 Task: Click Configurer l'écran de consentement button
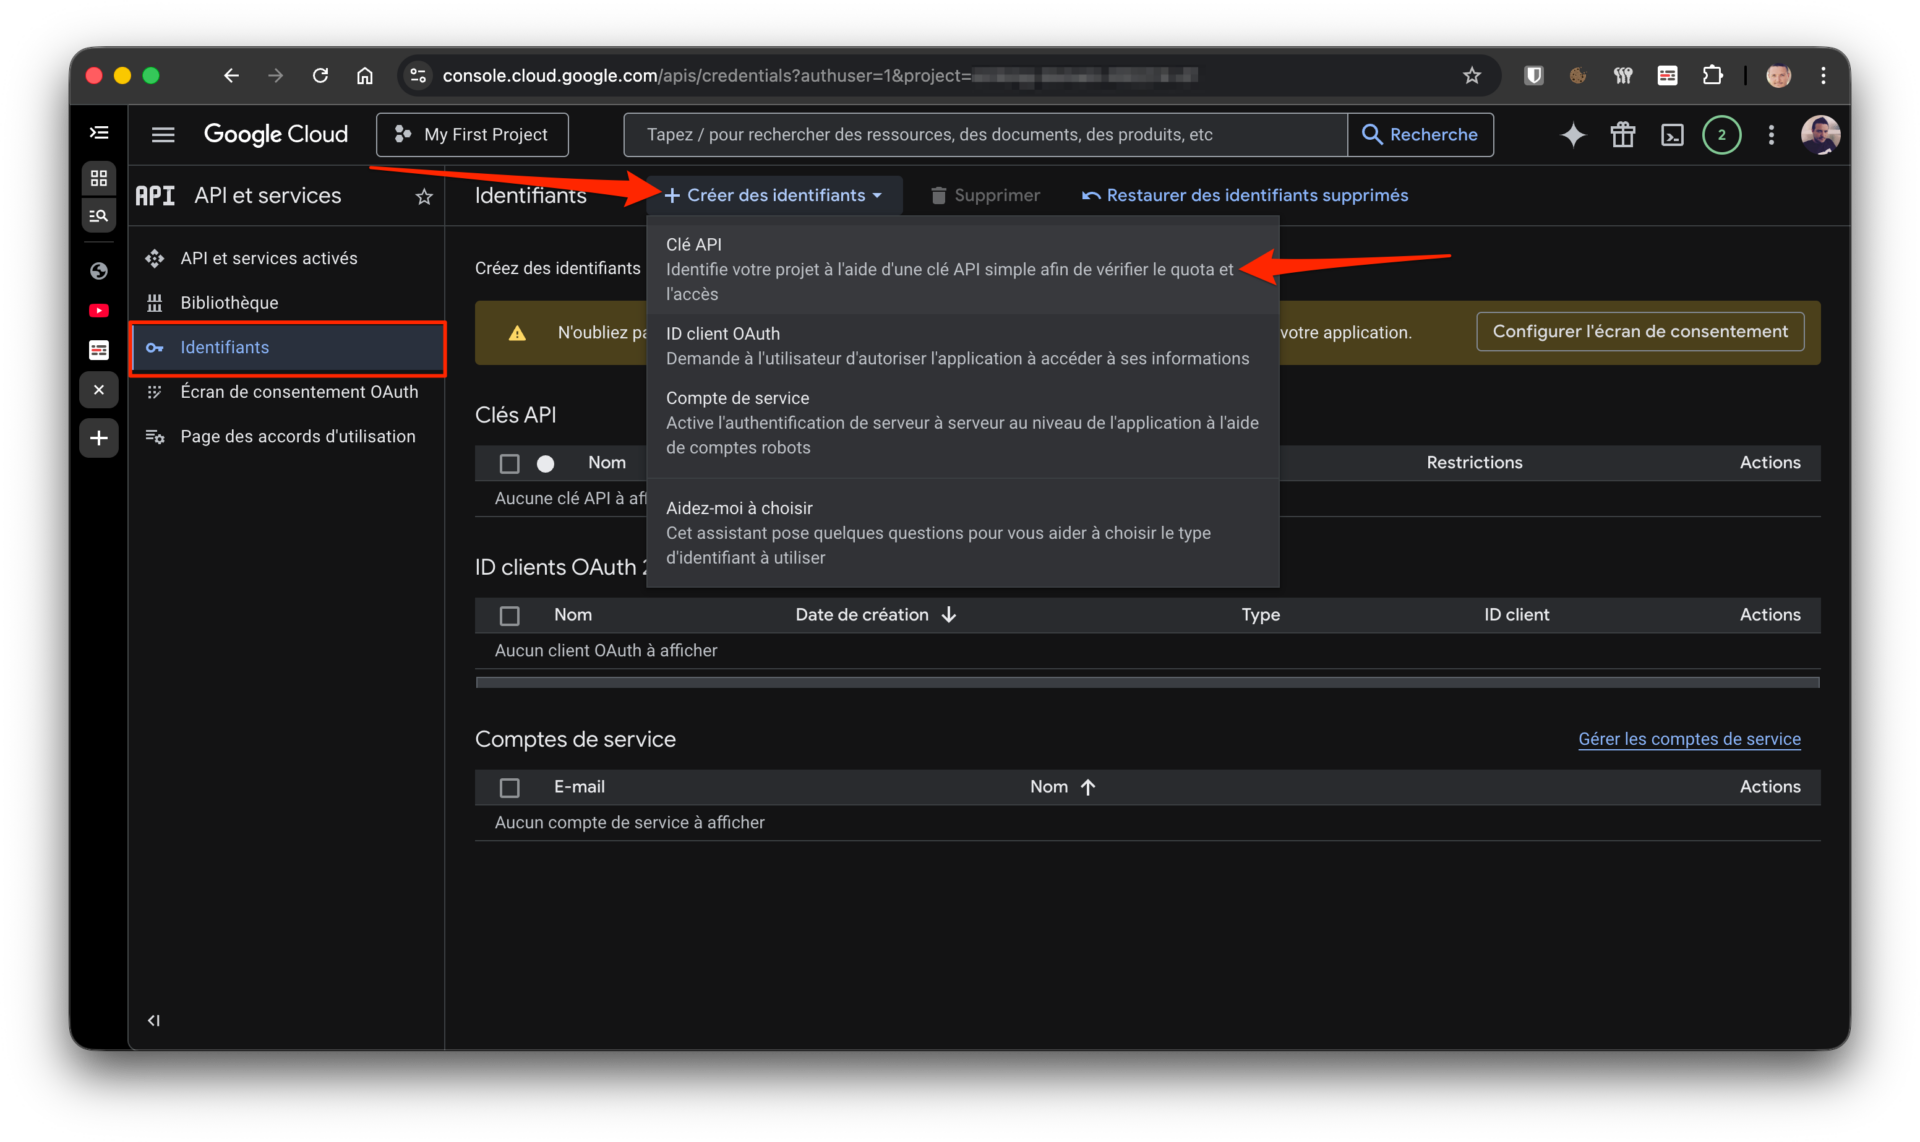click(x=1640, y=331)
